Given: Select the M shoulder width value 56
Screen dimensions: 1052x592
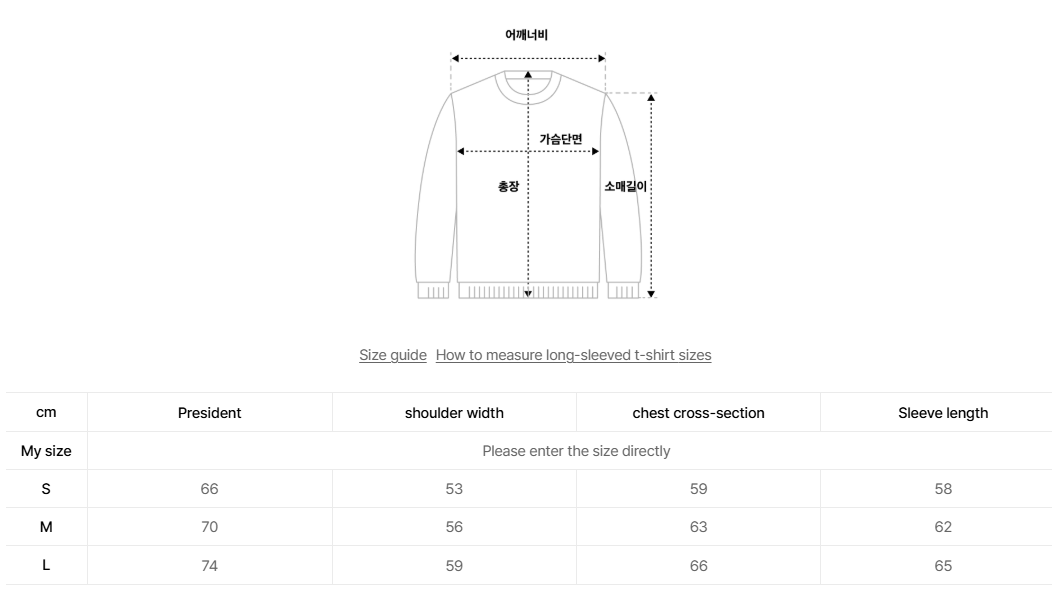Looking at the screenshot, I should 454,527.
